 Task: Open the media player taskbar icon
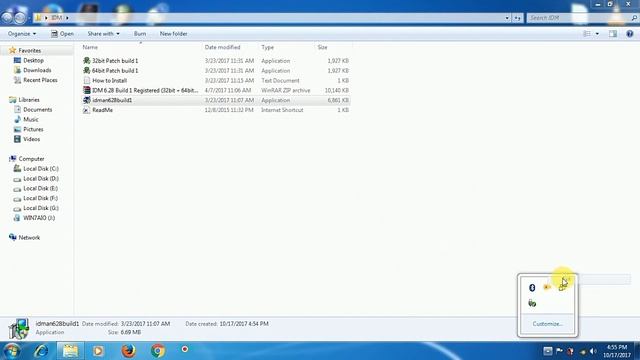[98, 351]
